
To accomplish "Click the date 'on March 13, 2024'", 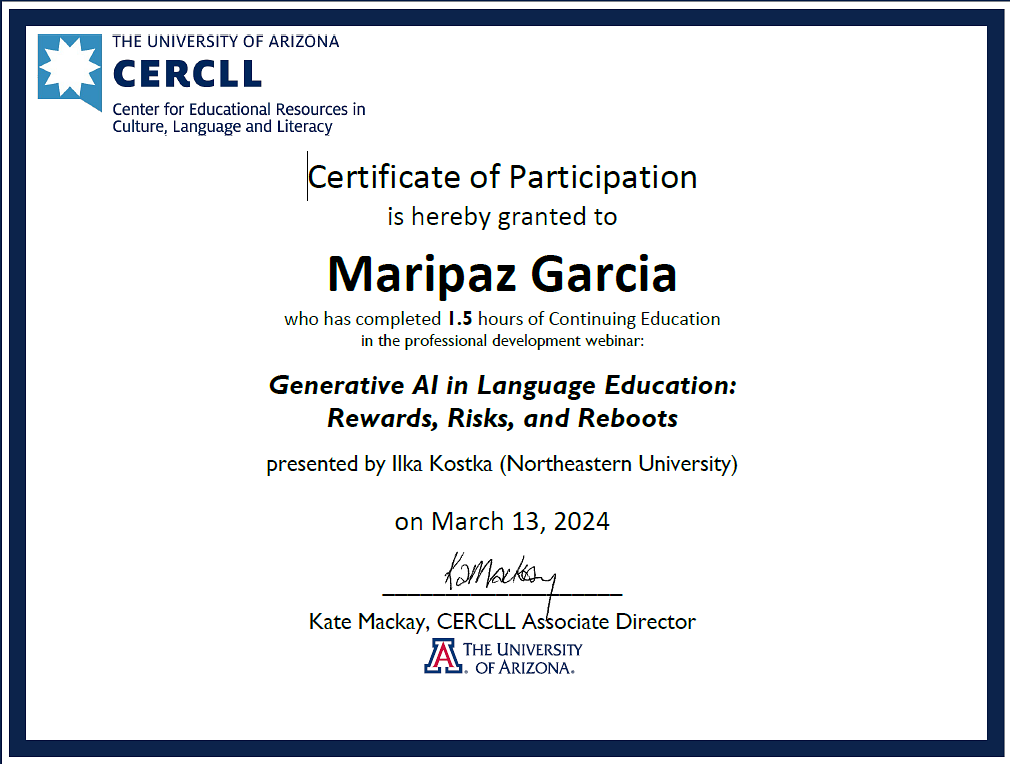I will (502, 521).
